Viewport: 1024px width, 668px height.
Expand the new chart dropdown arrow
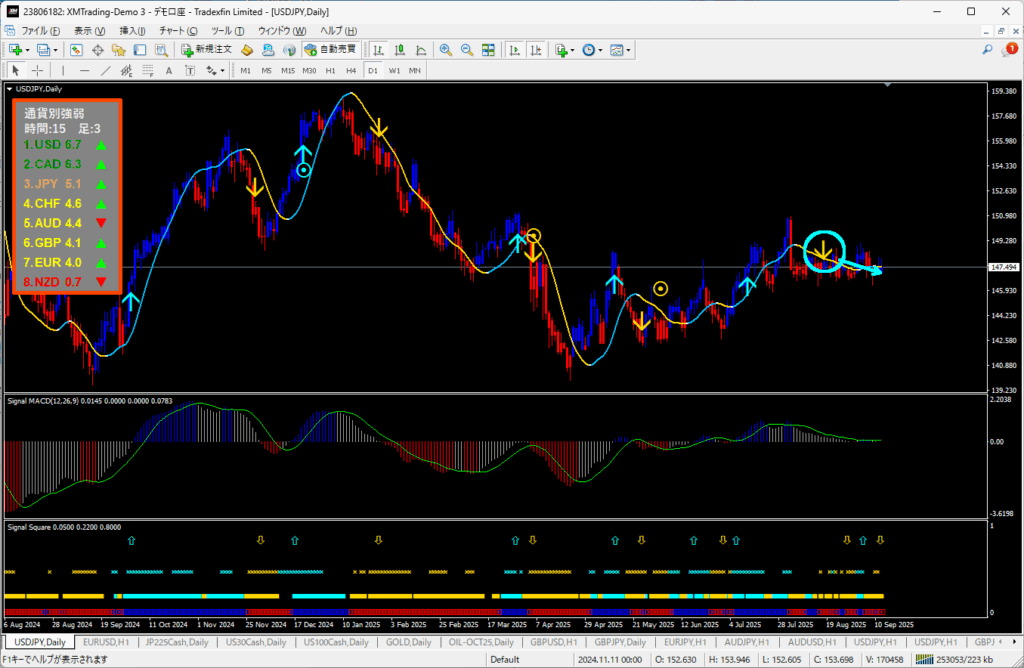click(27, 50)
